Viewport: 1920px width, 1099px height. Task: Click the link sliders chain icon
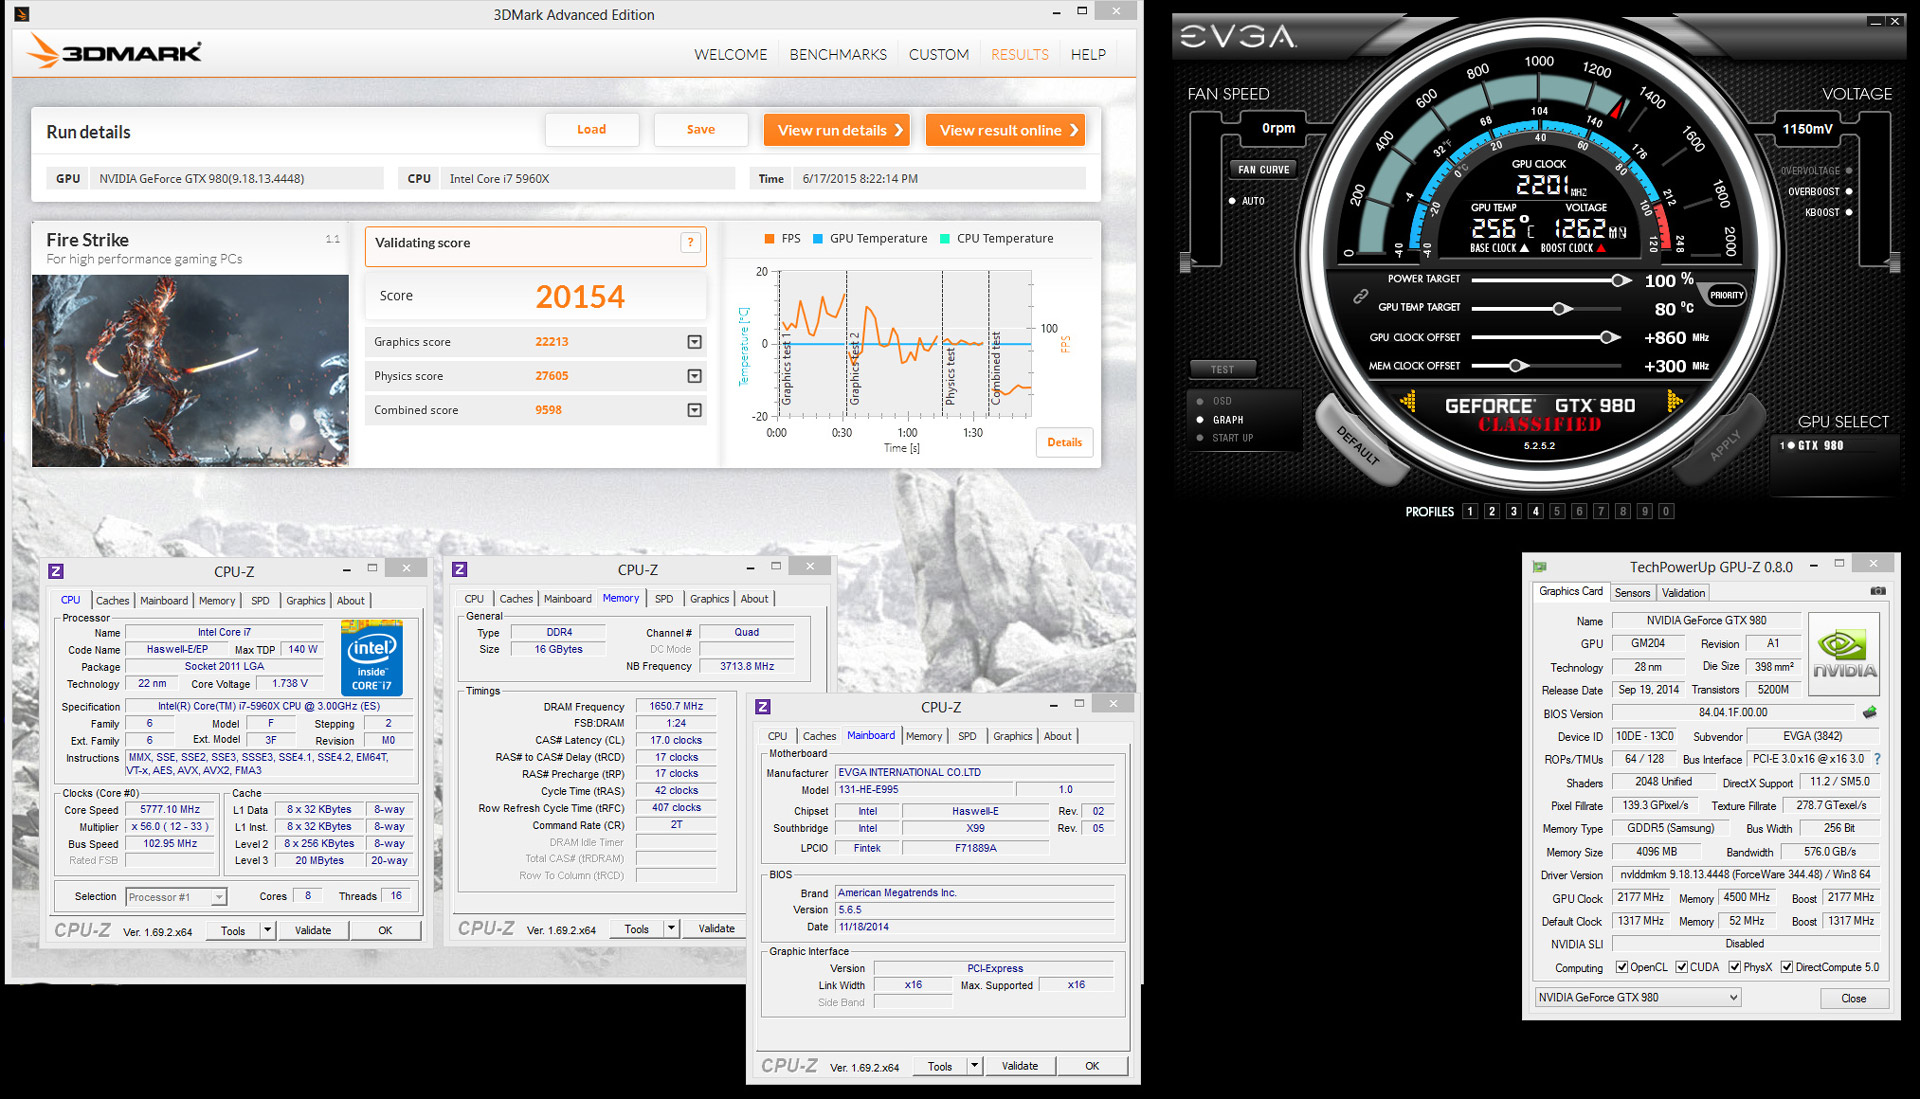click(x=1360, y=296)
